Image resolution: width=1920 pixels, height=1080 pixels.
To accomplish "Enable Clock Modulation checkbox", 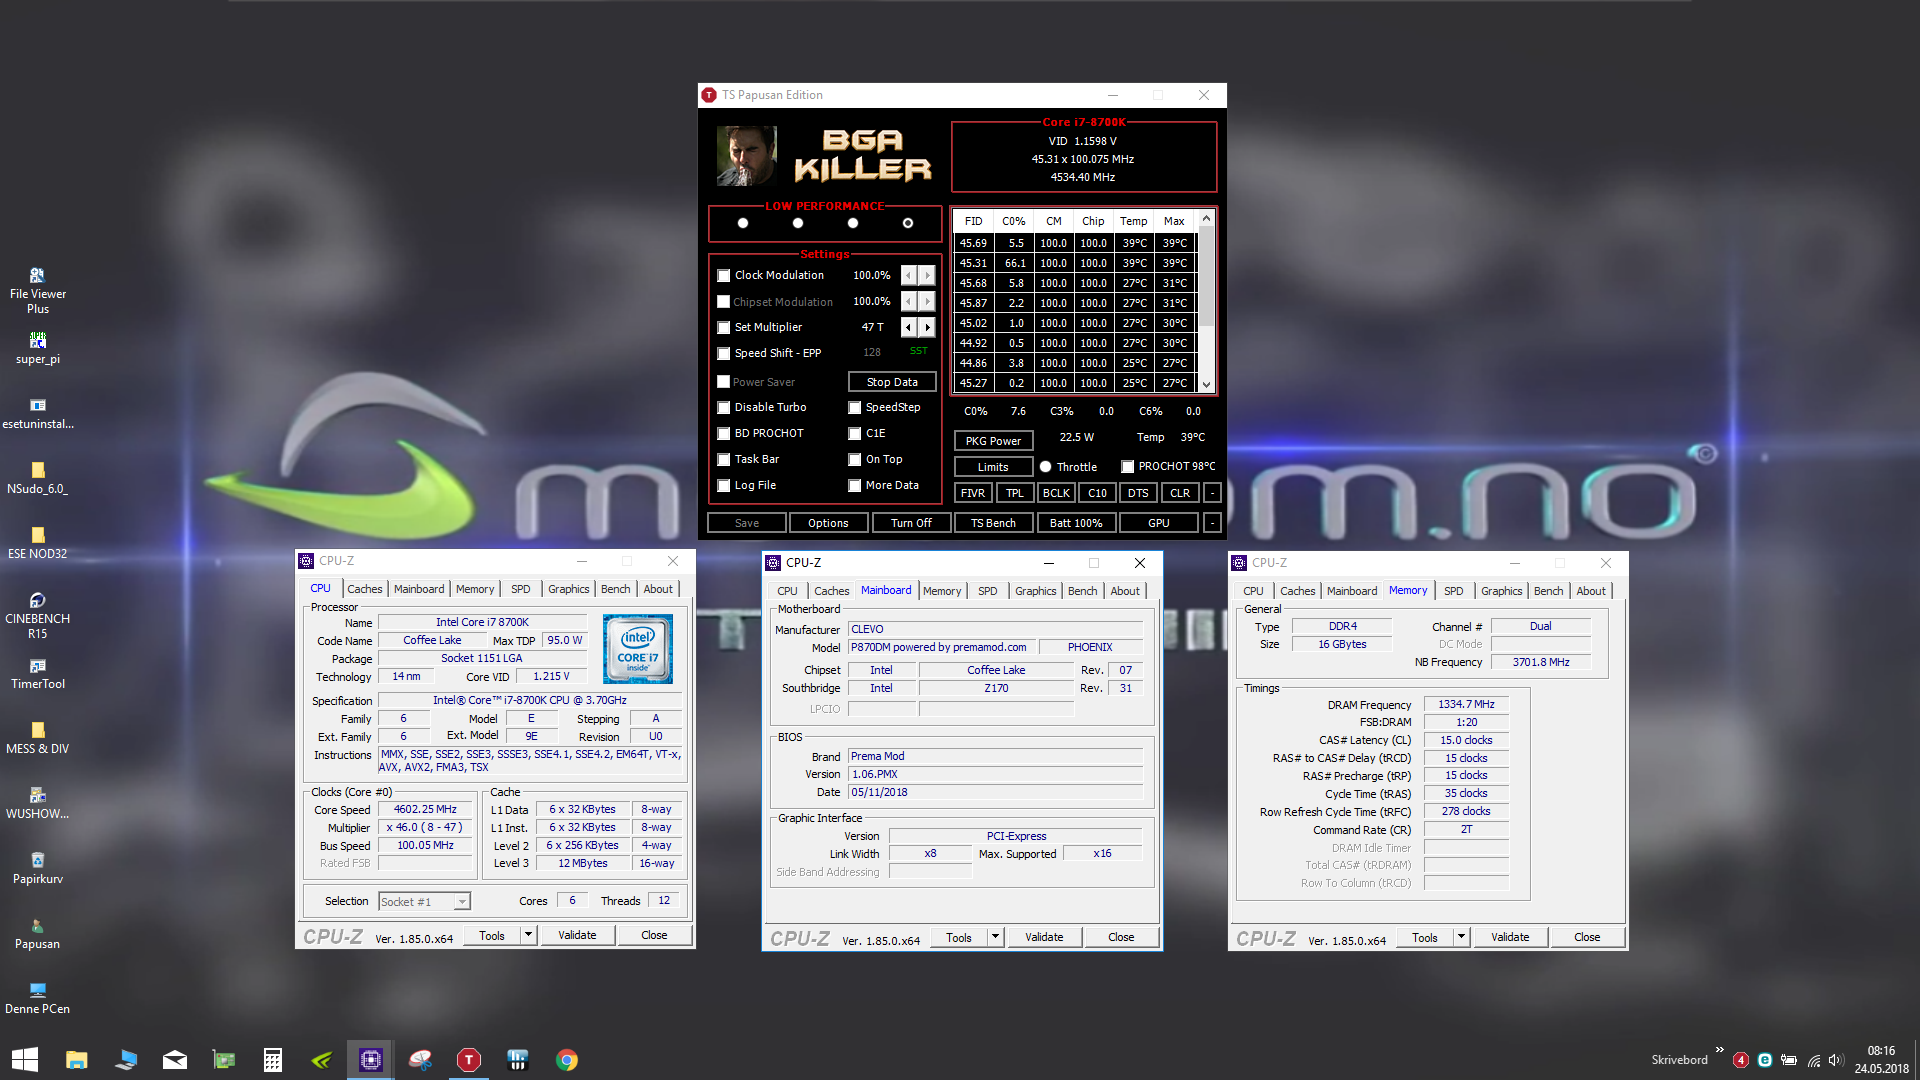I will coord(723,275).
